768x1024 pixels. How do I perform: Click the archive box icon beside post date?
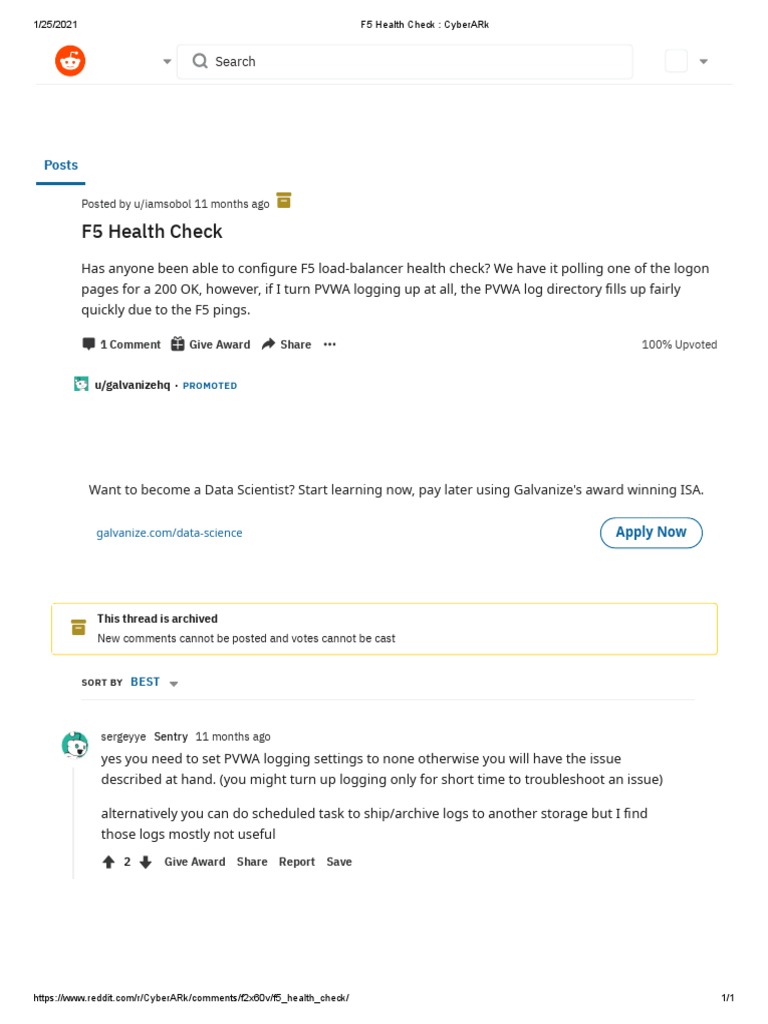pyautogui.click(x=284, y=201)
